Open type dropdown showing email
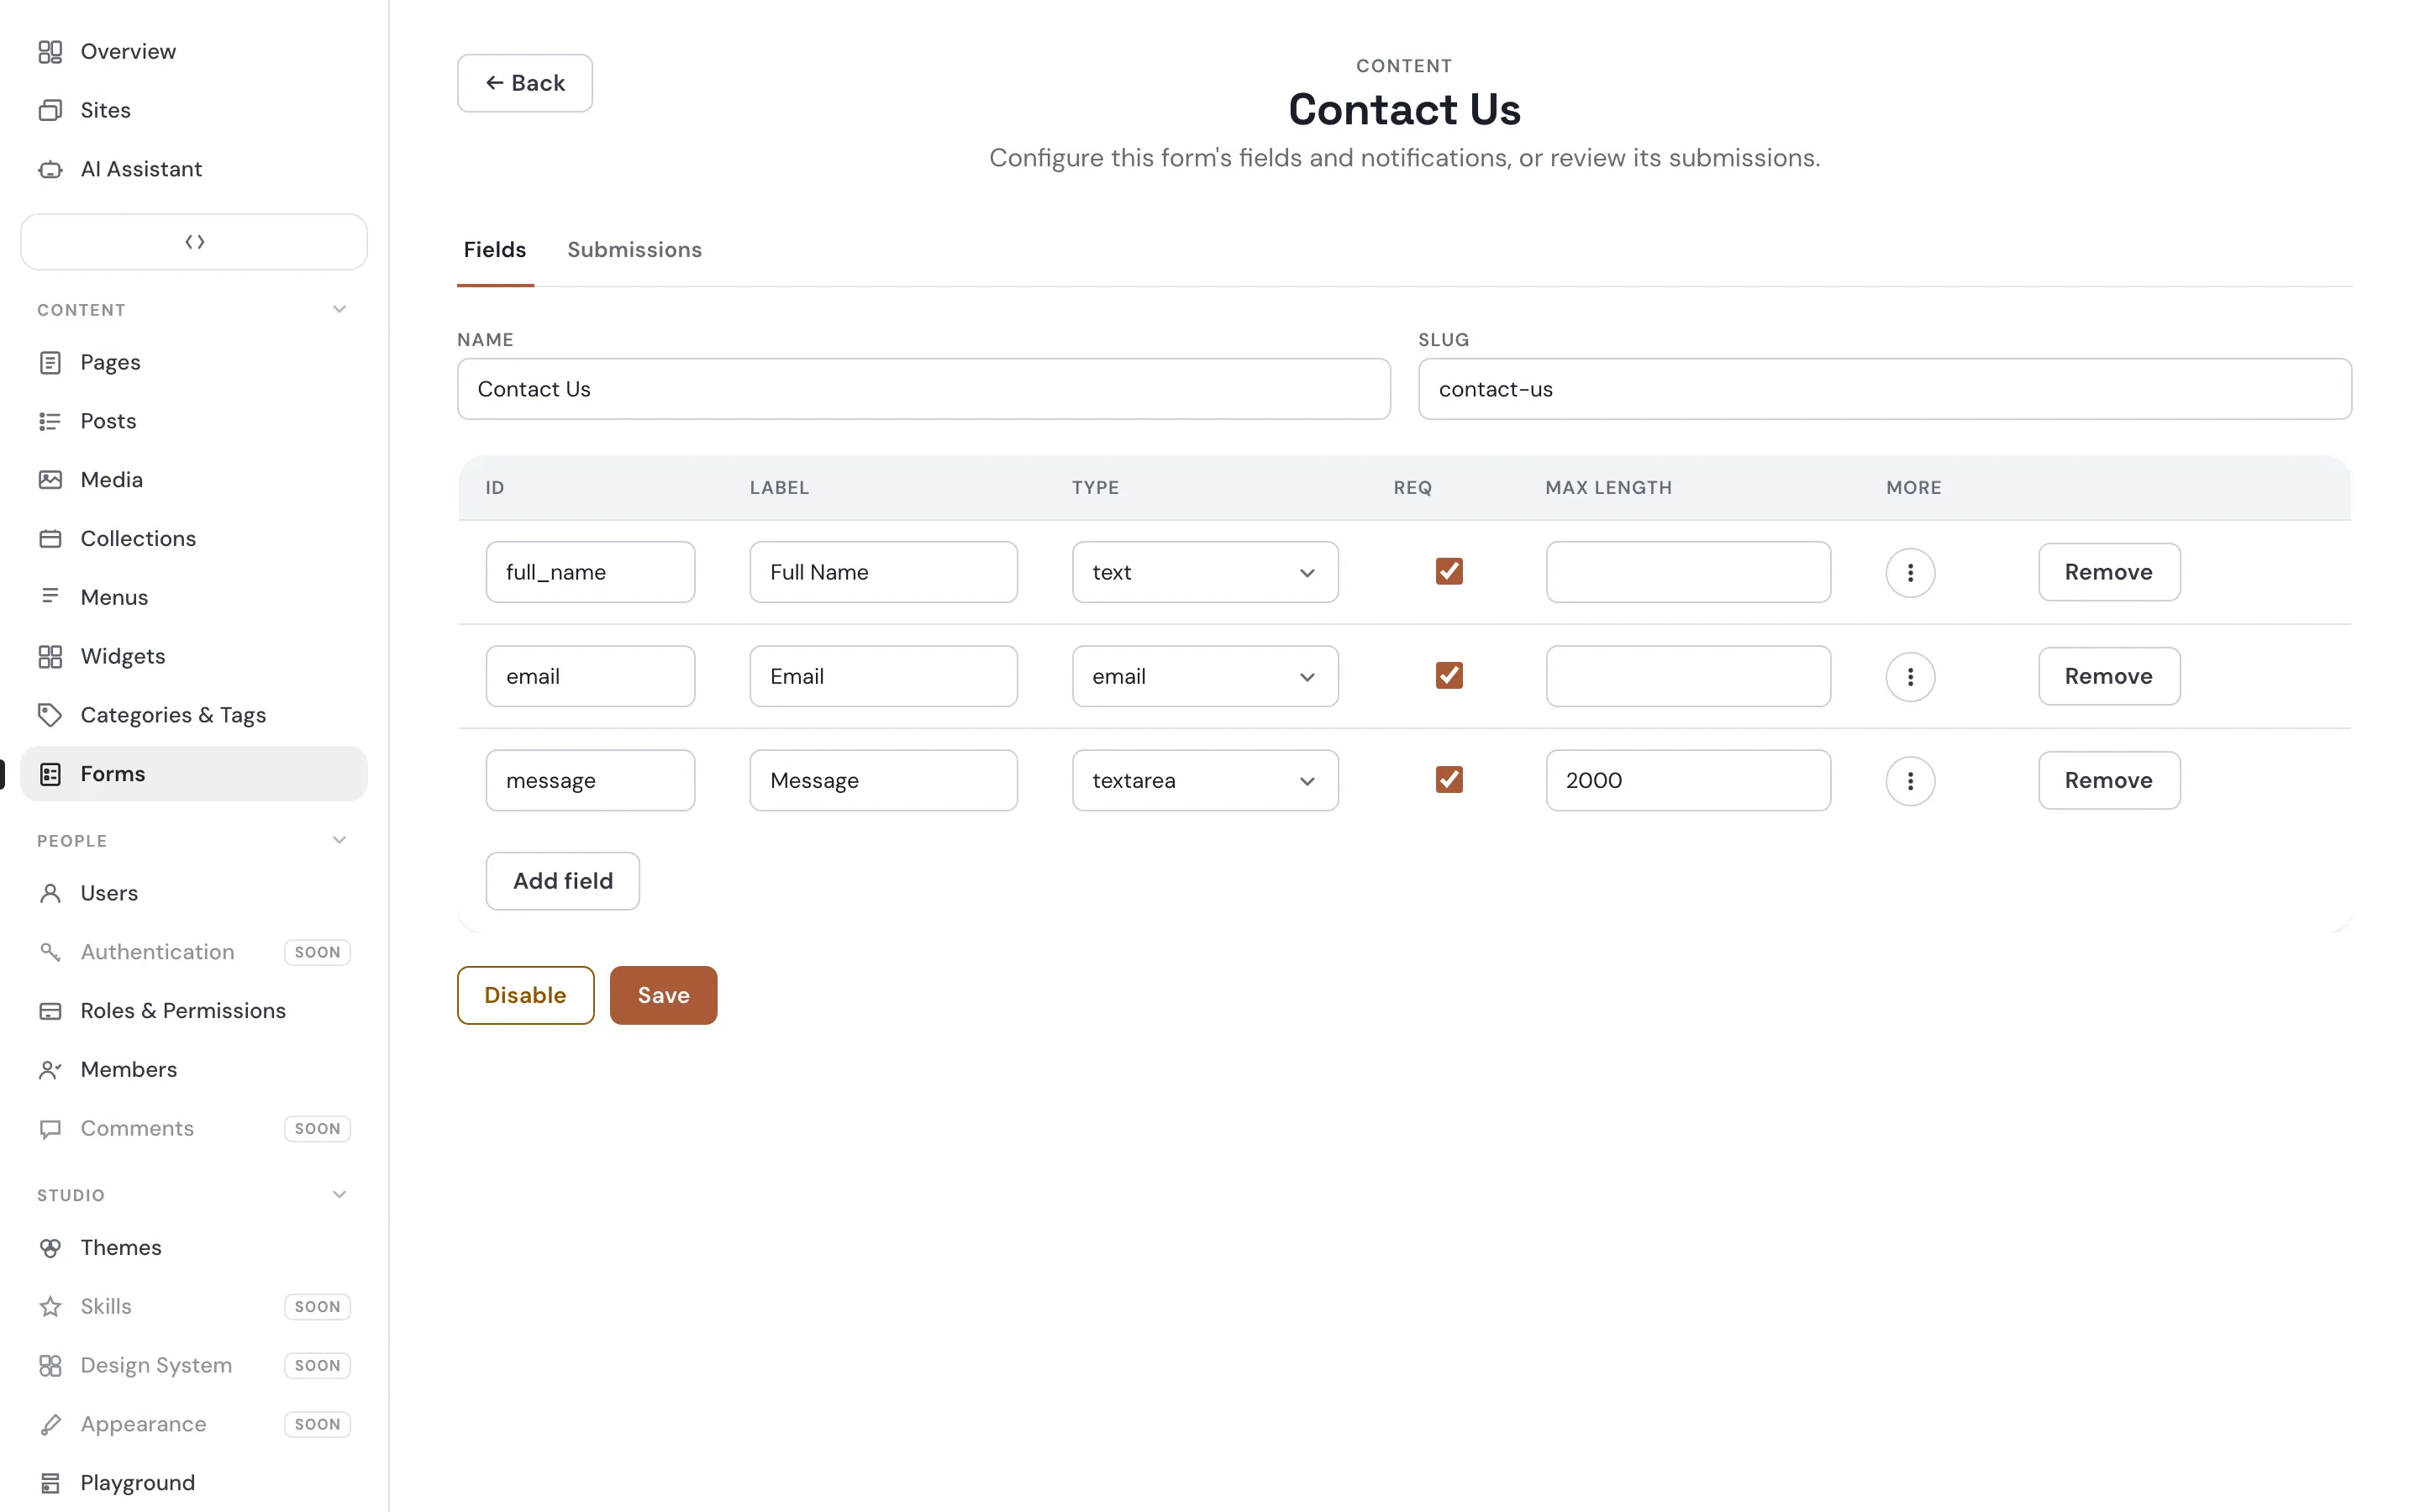2420x1512 pixels. [1205, 677]
